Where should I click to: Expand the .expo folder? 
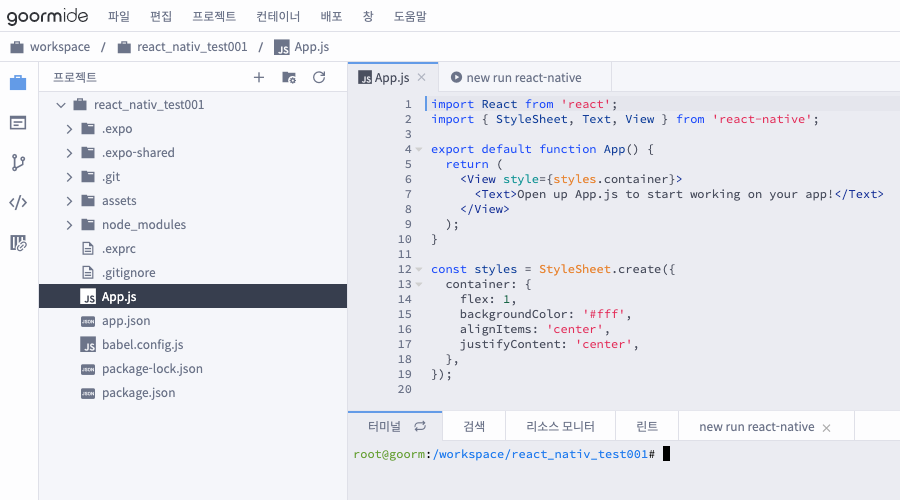69,129
